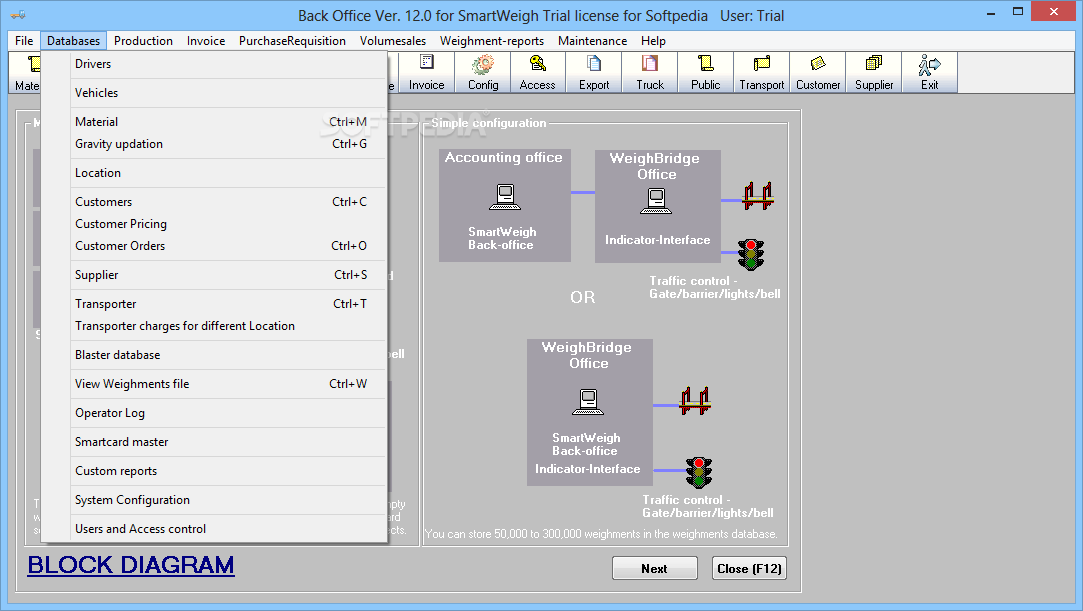The image size is (1083, 611).
Task: Open the Truck toolbar icon
Action: (x=650, y=72)
